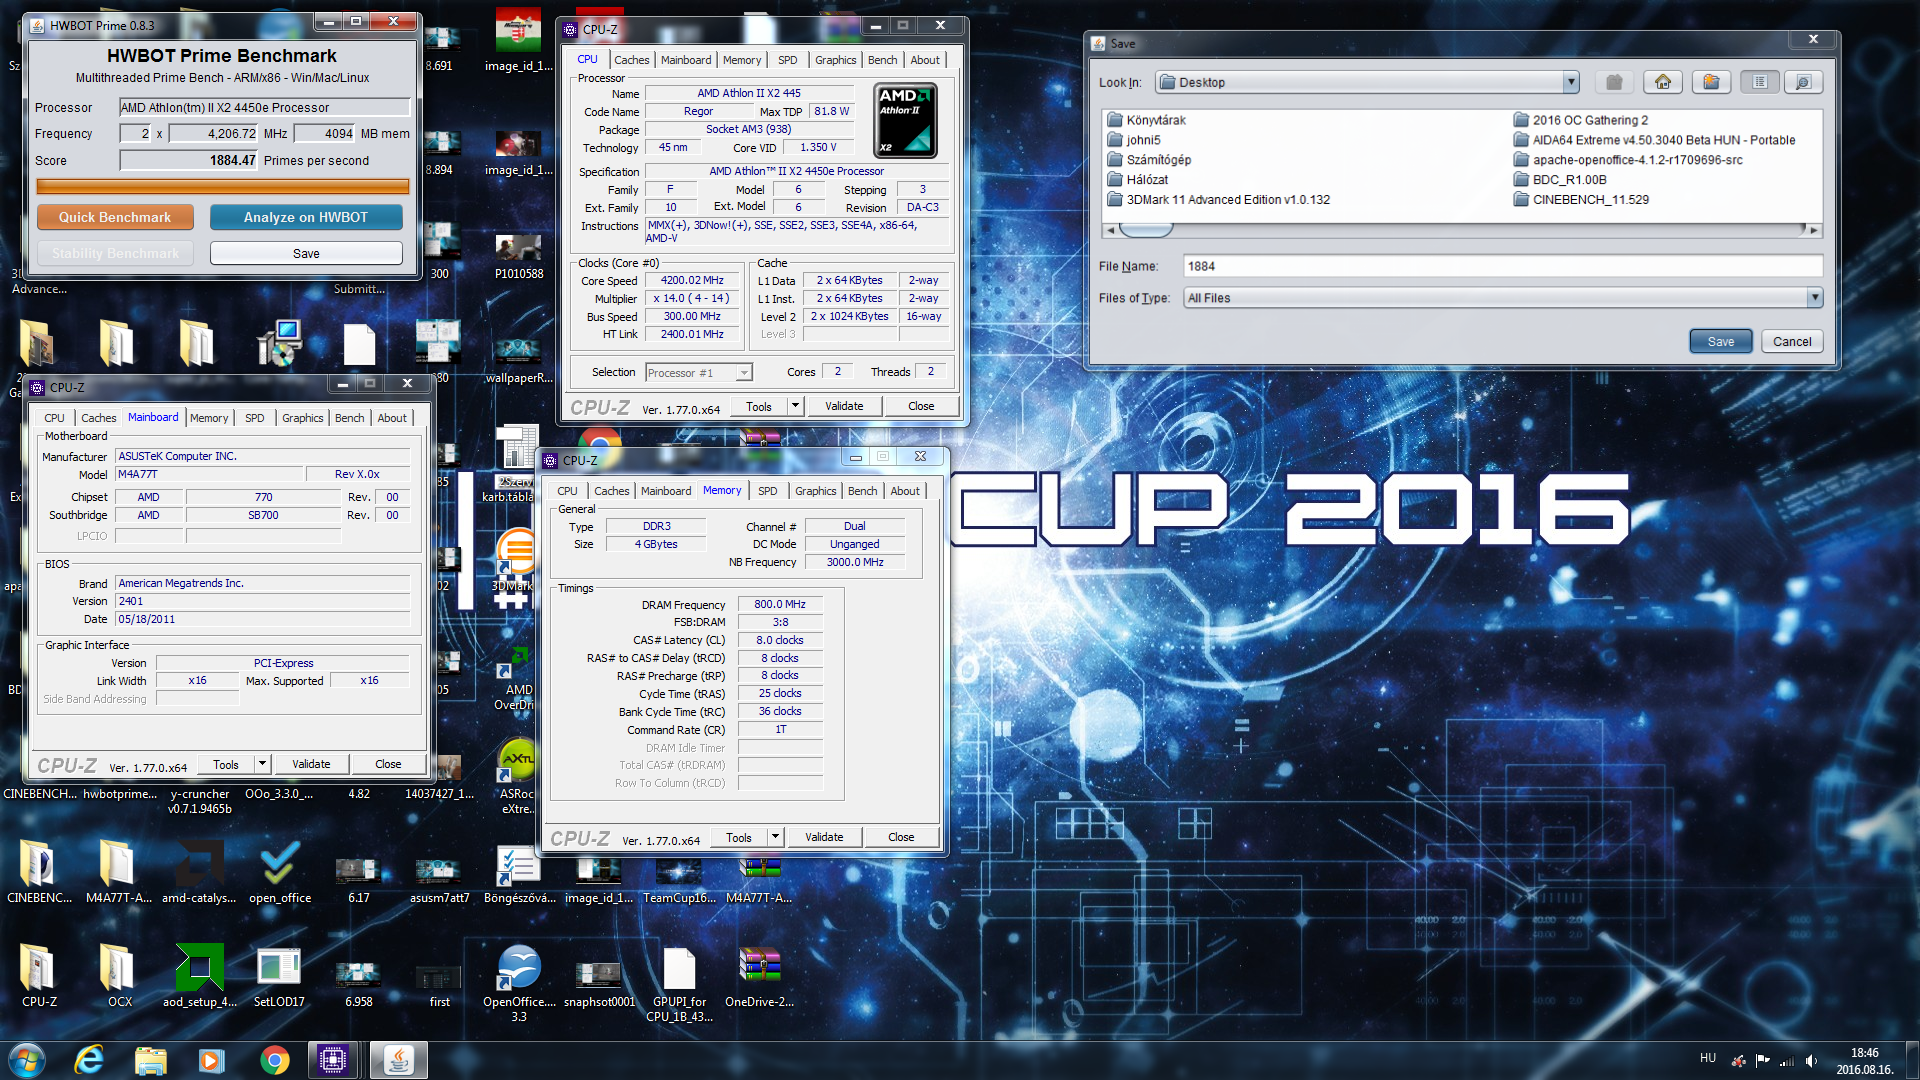
Task: Switch to CPU-Z taskbar icon
Action: pyautogui.click(x=333, y=1060)
